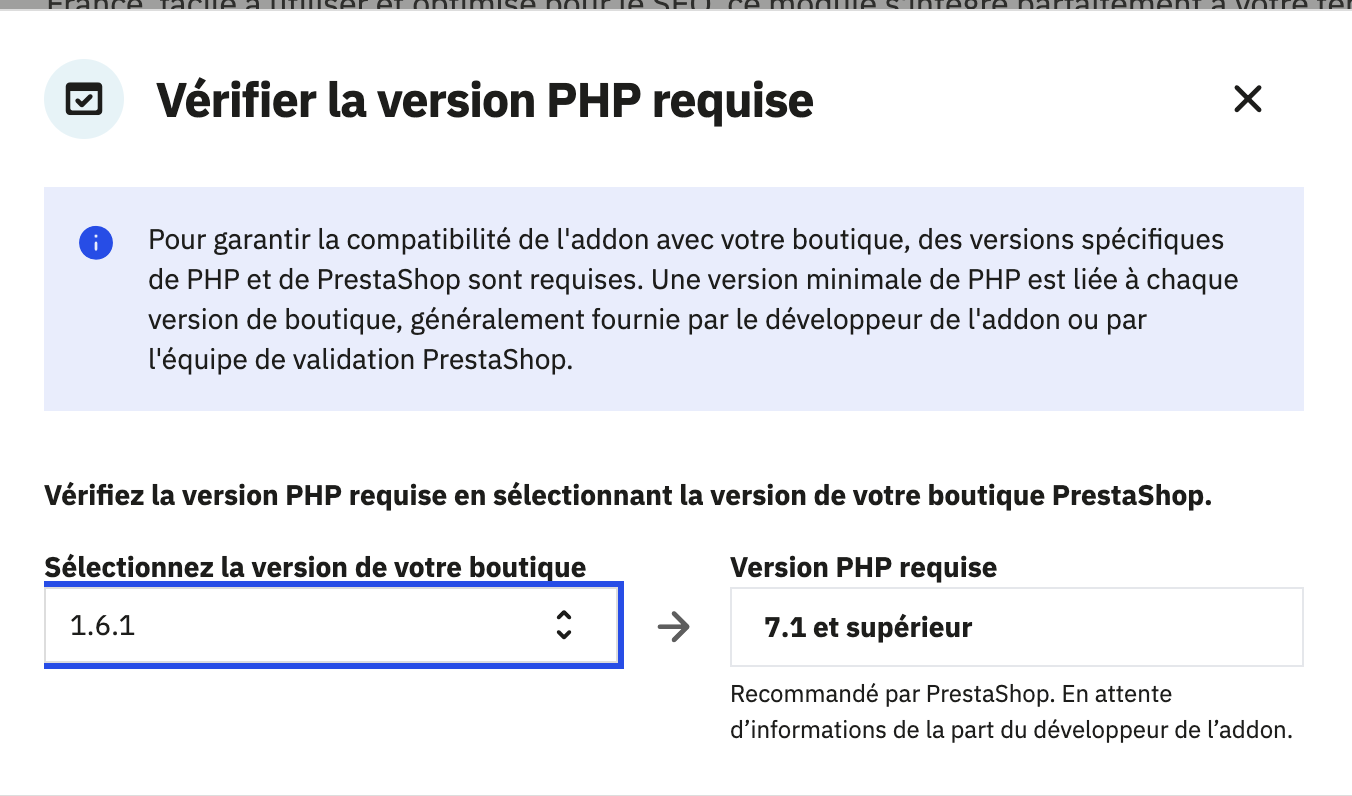Click the up-down chevrons in the version selector
1352x796 pixels.
tap(564, 626)
